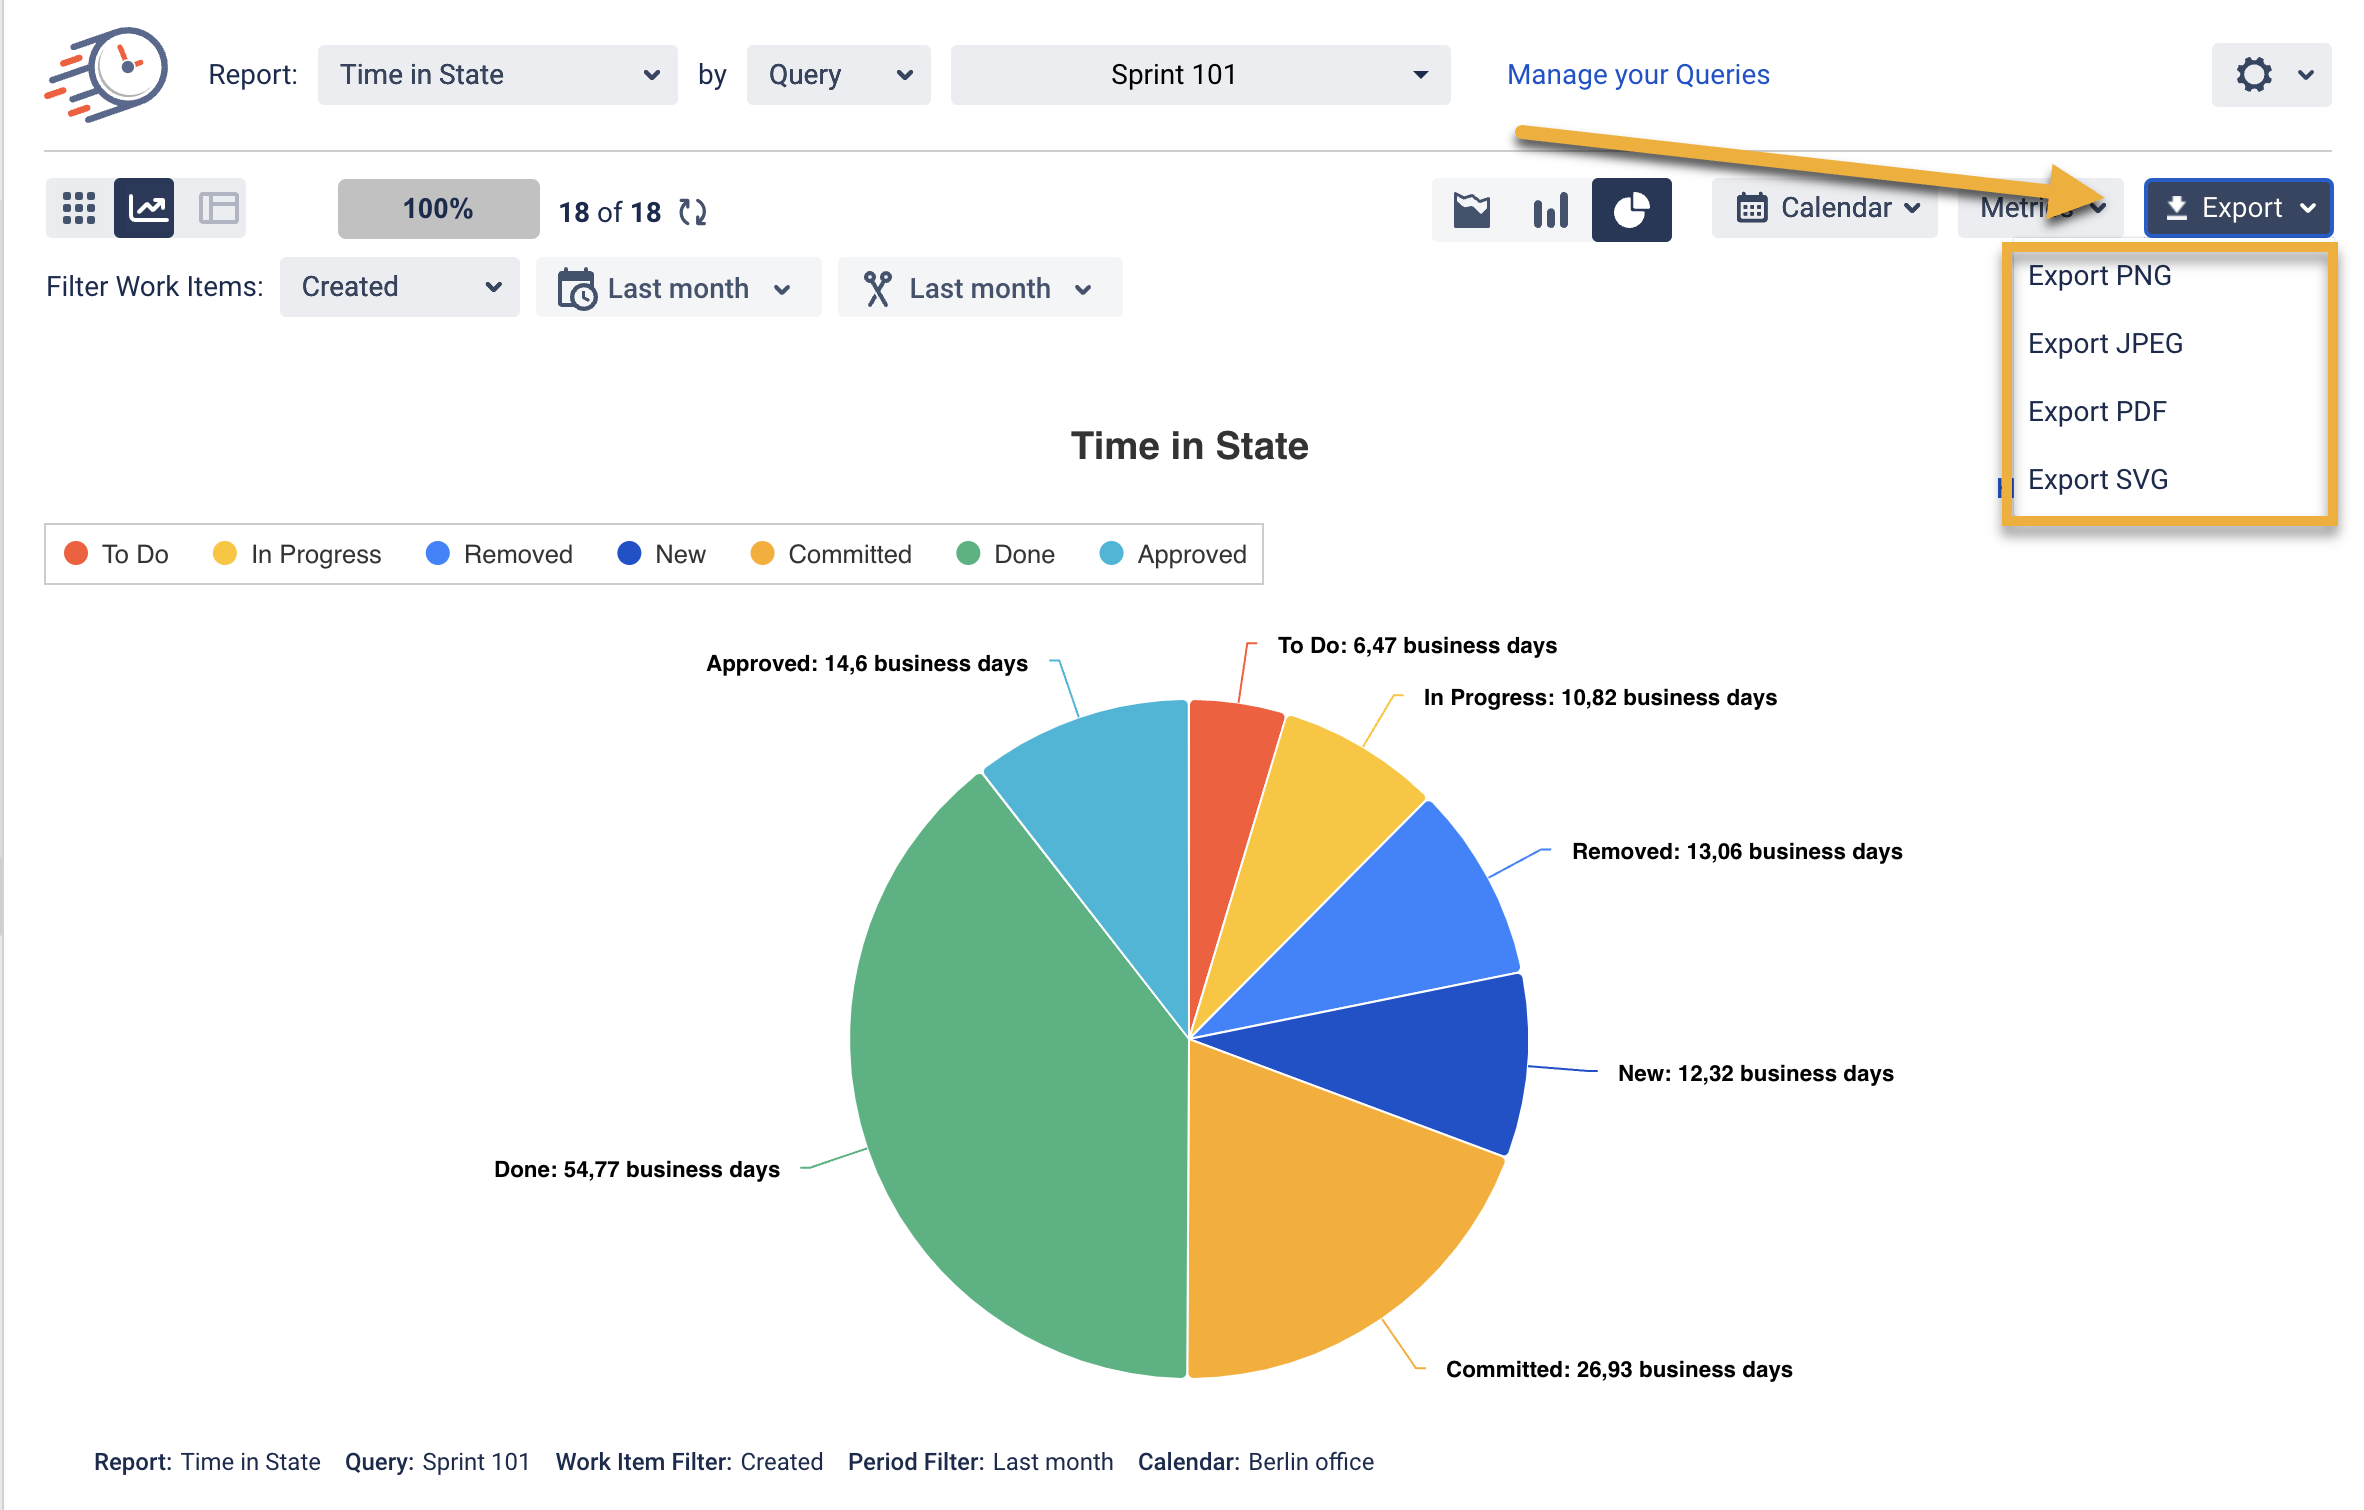The width and height of the screenshot is (2364, 1510).
Task: Select the chart view icon
Action: (x=145, y=208)
